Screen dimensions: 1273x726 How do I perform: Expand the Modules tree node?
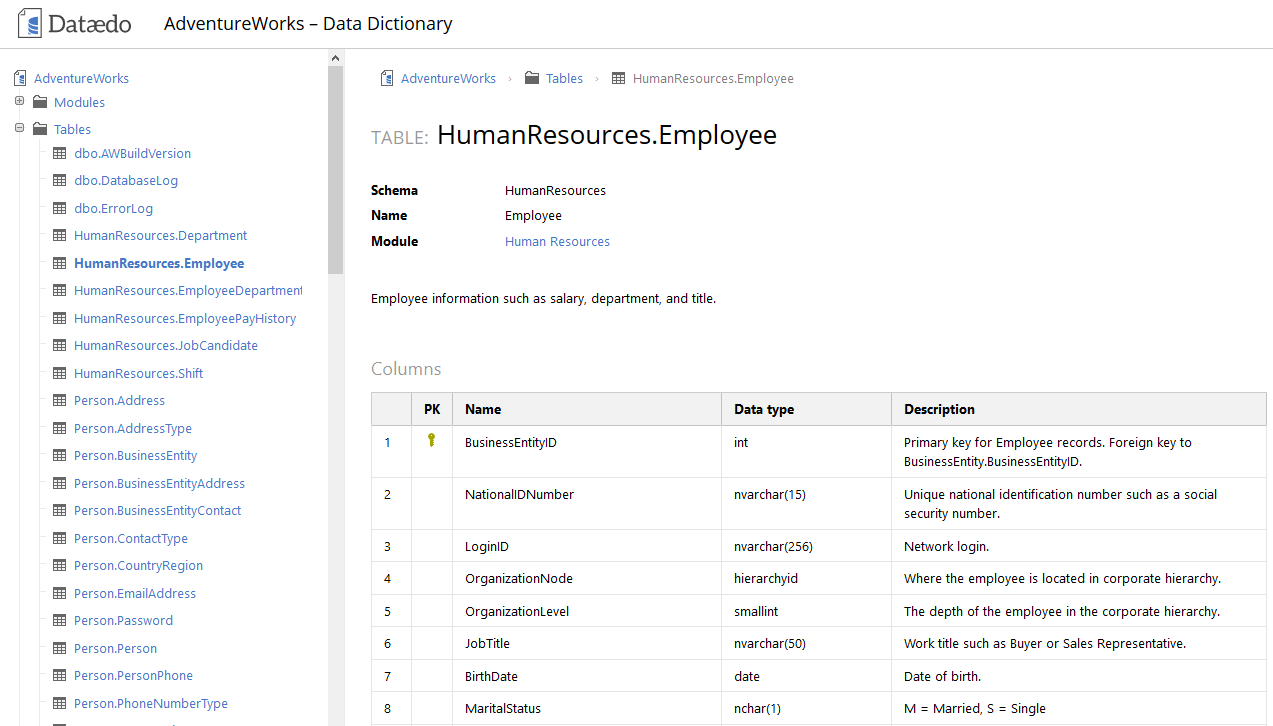coord(19,101)
